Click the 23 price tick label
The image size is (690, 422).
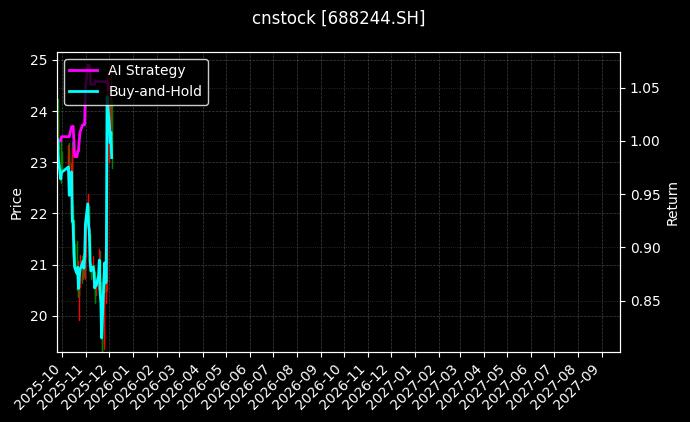coord(39,163)
